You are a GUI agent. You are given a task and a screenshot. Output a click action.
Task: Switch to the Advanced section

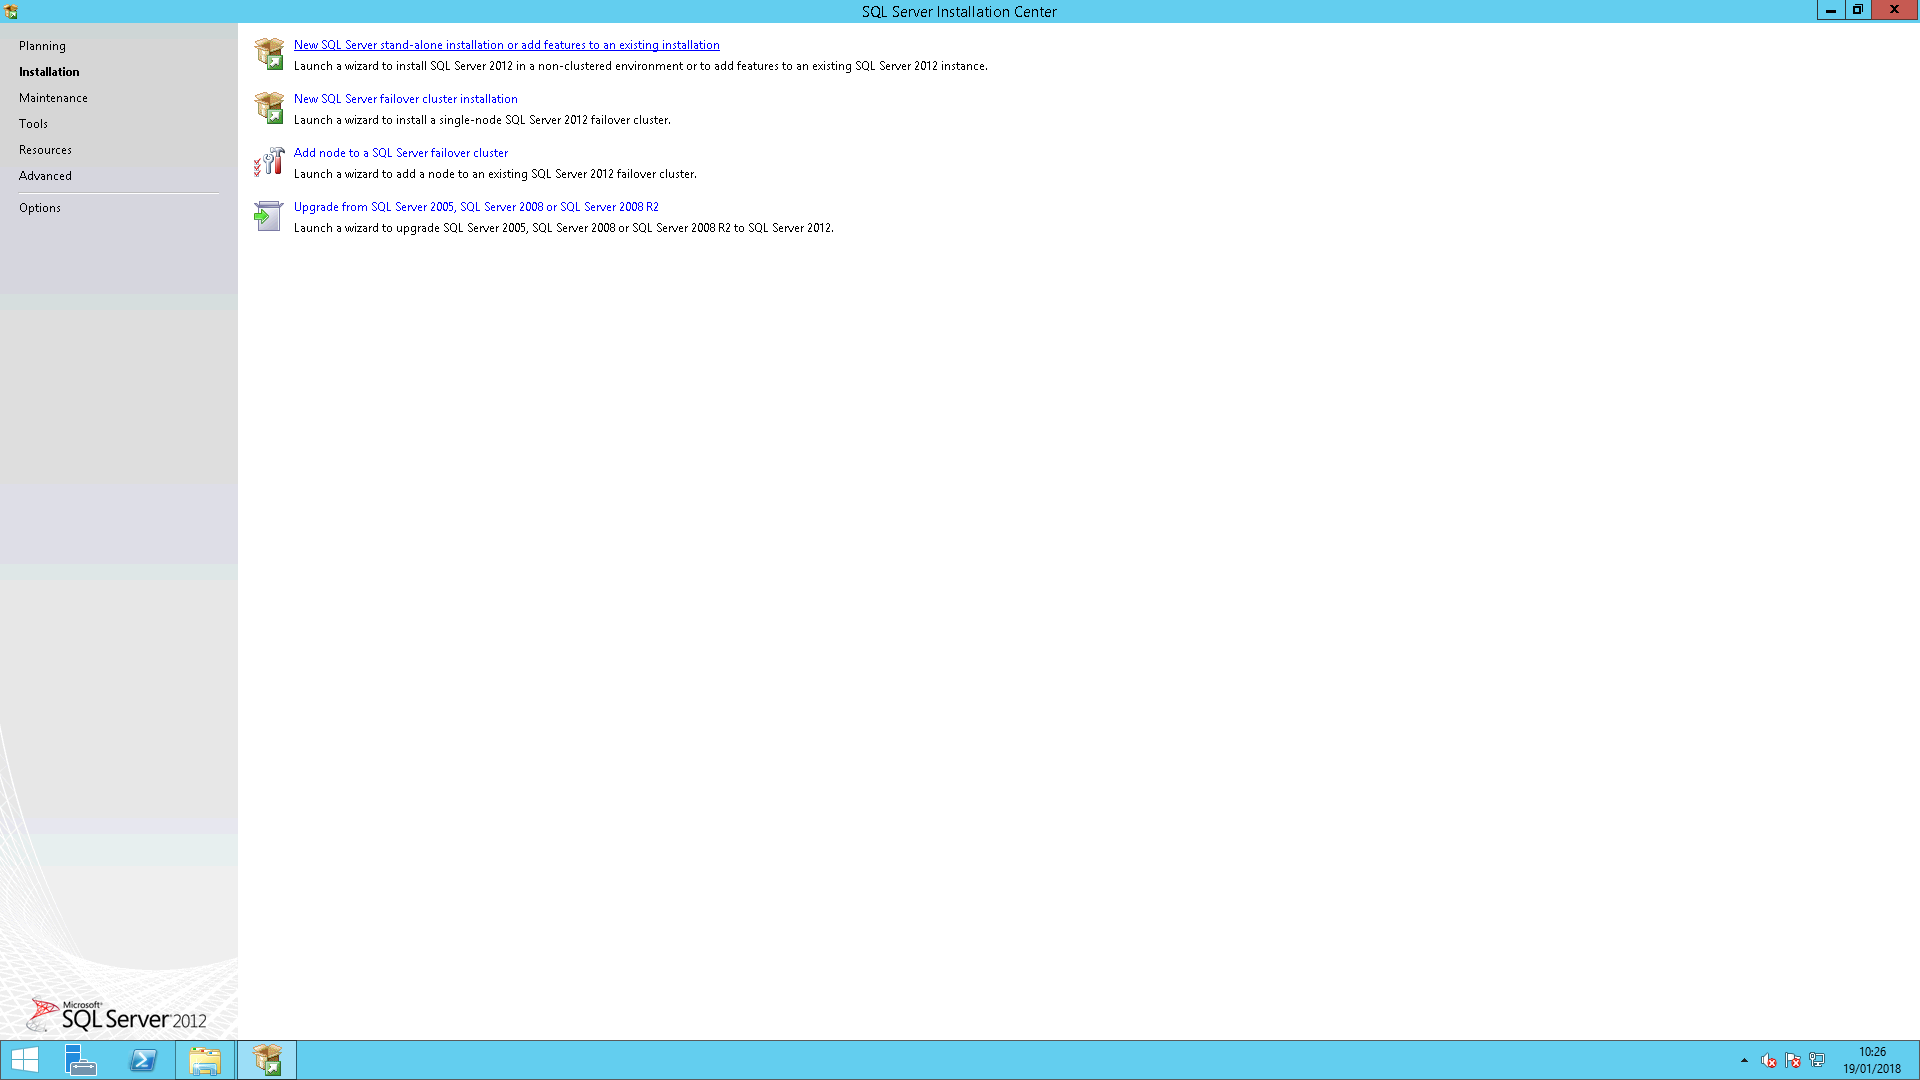click(x=45, y=176)
